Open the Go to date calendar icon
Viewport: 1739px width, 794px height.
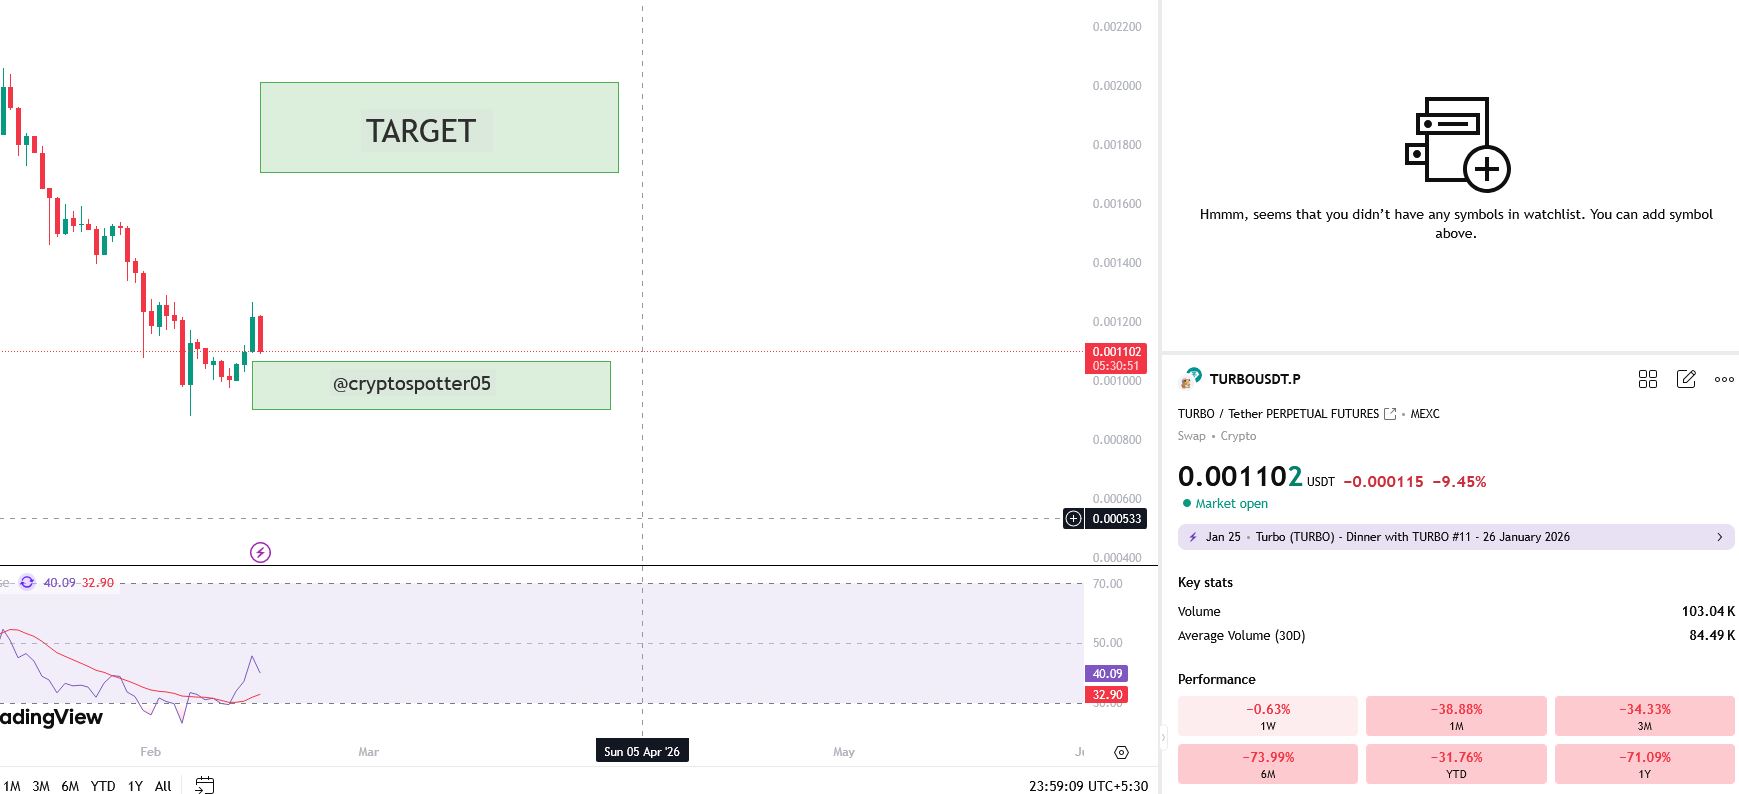[x=204, y=785]
